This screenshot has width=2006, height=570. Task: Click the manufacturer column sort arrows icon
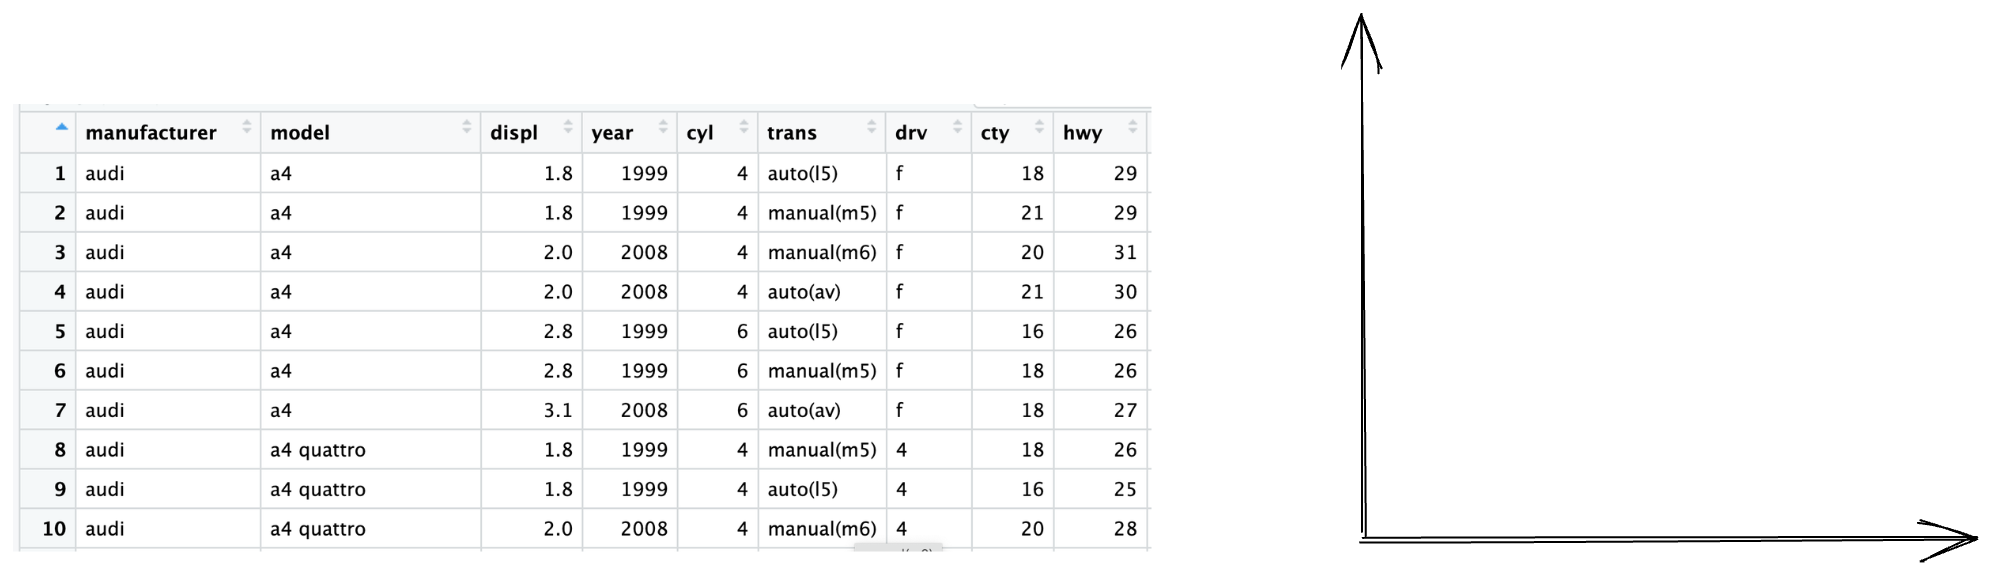coord(246,127)
